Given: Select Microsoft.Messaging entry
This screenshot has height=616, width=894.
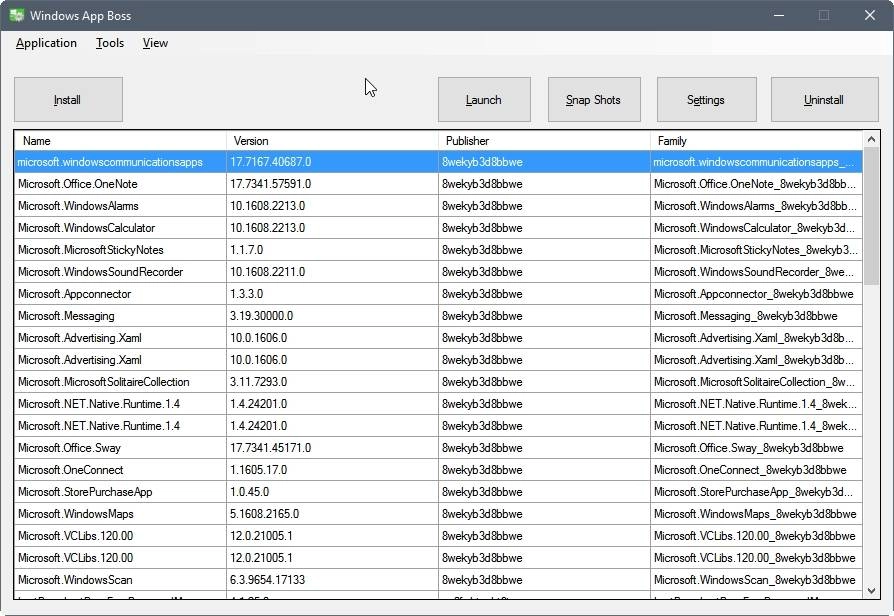Looking at the screenshot, I should click(x=438, y=316).
